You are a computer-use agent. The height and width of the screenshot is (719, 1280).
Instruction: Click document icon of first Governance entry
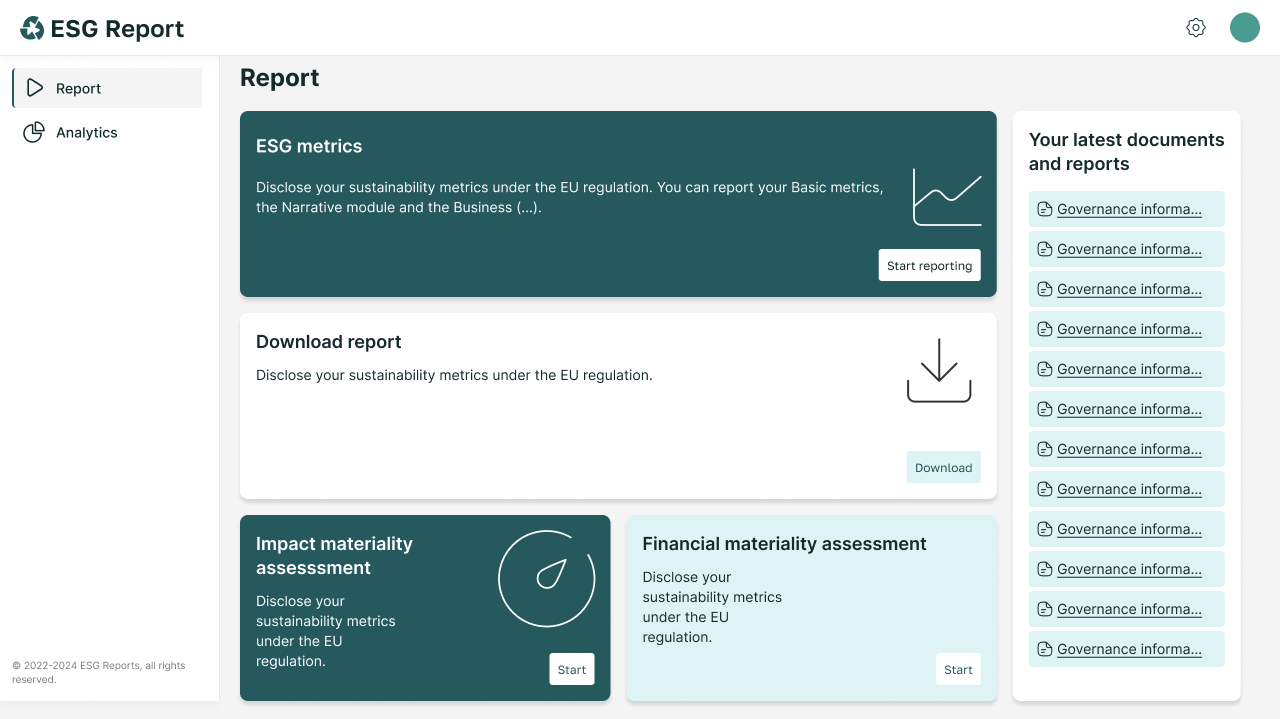pyautogui.click(x=1045, y=209)
